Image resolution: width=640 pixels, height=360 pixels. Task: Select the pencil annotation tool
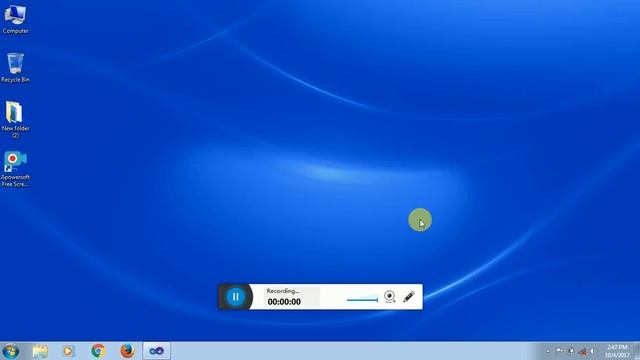tap(409, 297)
